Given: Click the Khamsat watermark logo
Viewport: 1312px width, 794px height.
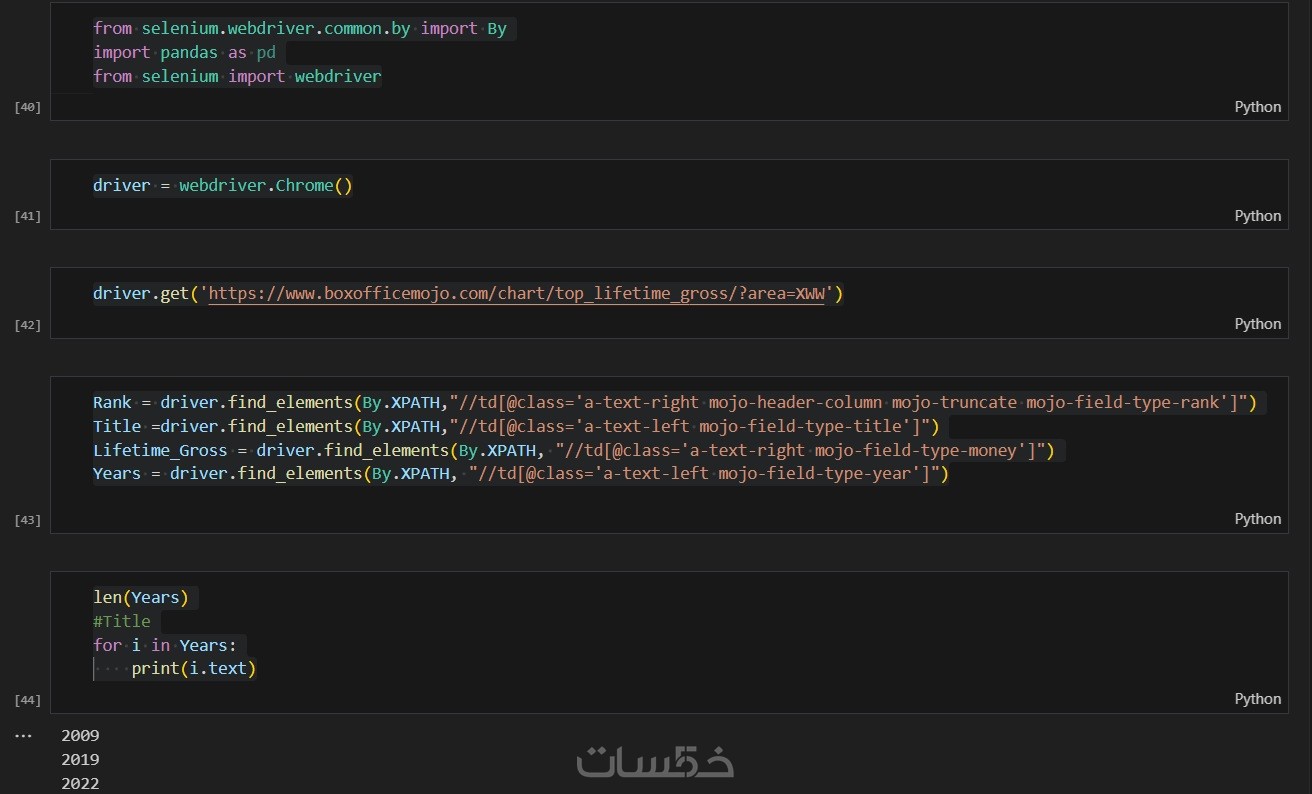Looking at the screenshot, I should 655,762.
